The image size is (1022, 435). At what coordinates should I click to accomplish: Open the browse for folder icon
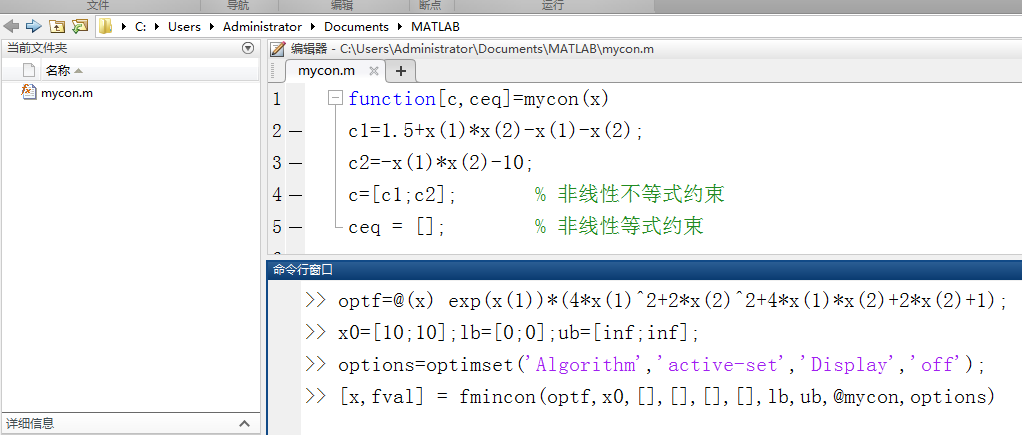80,27
